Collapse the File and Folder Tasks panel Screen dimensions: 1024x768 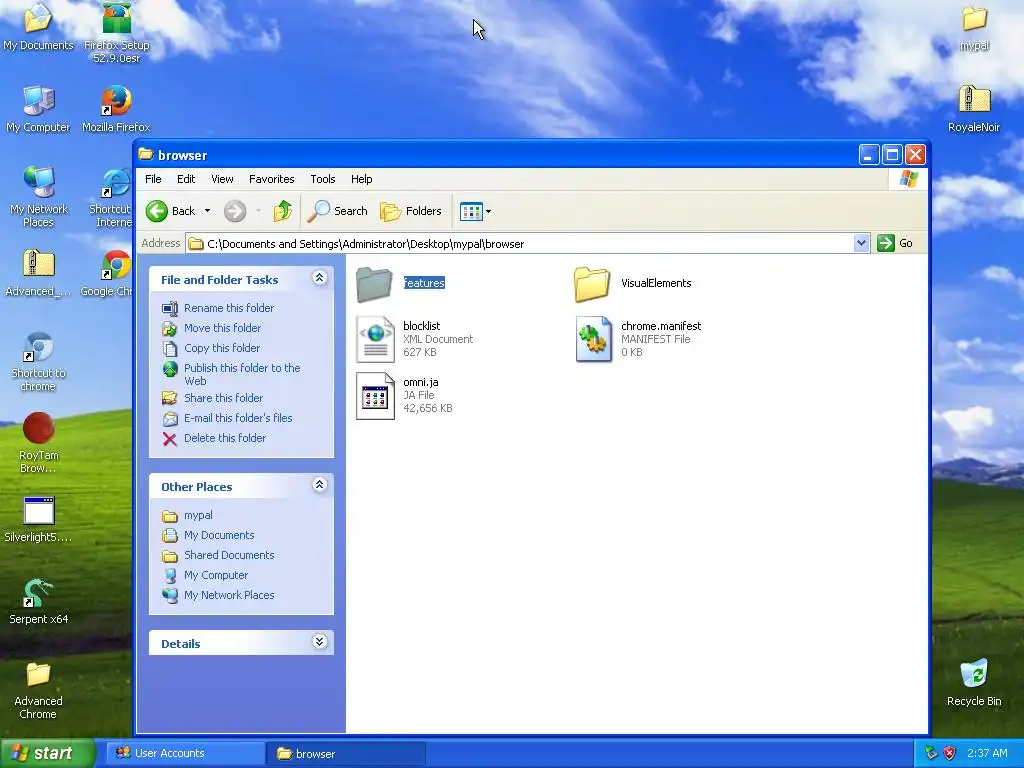point(319,278)
